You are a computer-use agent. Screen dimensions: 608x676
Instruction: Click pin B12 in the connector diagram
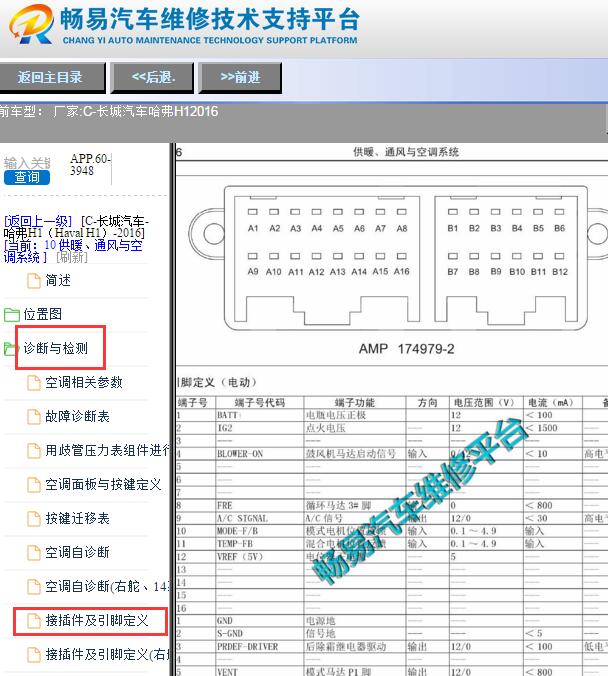tap(559, 256)
